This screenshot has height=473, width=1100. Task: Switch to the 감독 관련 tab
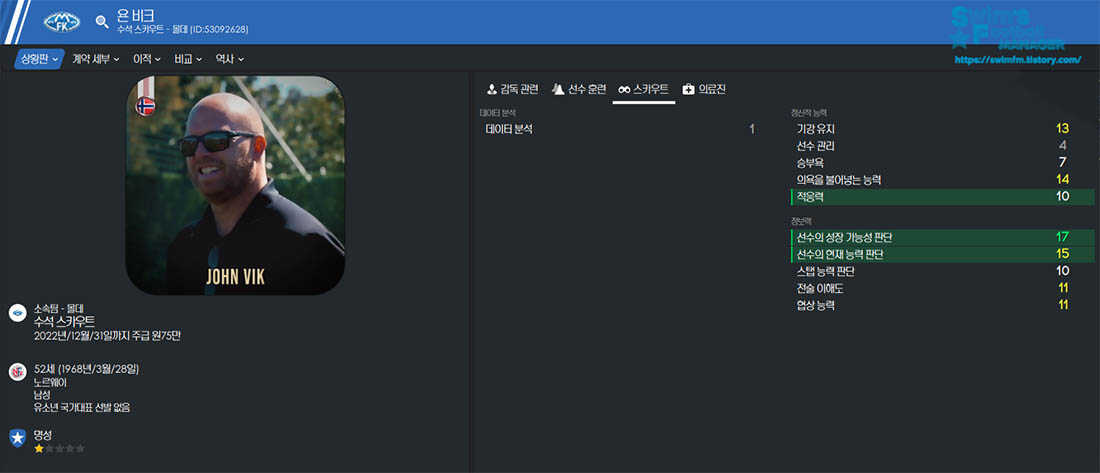[x=512, y=89]
